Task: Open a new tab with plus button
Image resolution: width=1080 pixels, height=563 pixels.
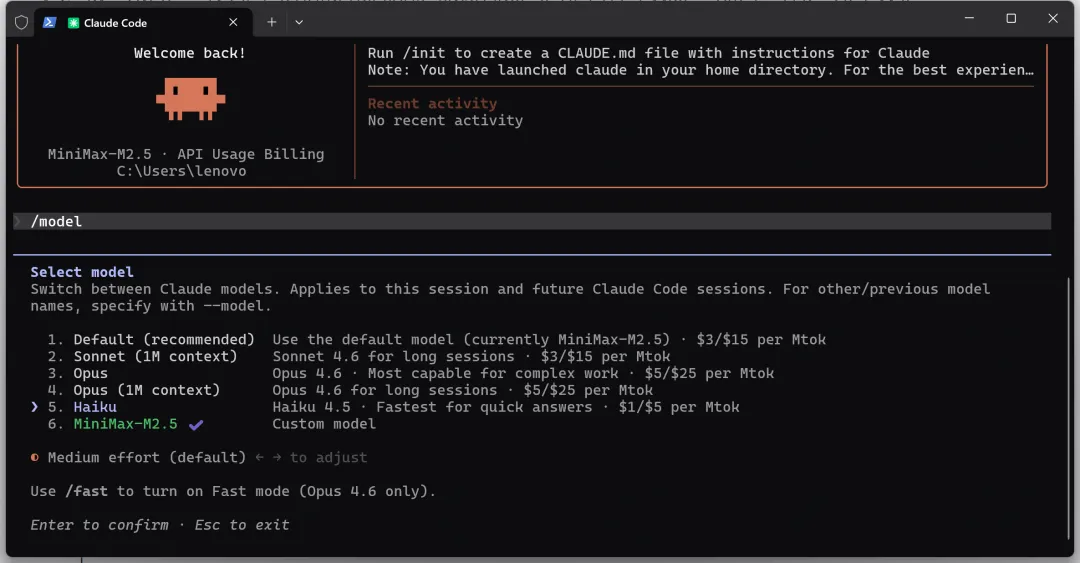Action: 272,22
